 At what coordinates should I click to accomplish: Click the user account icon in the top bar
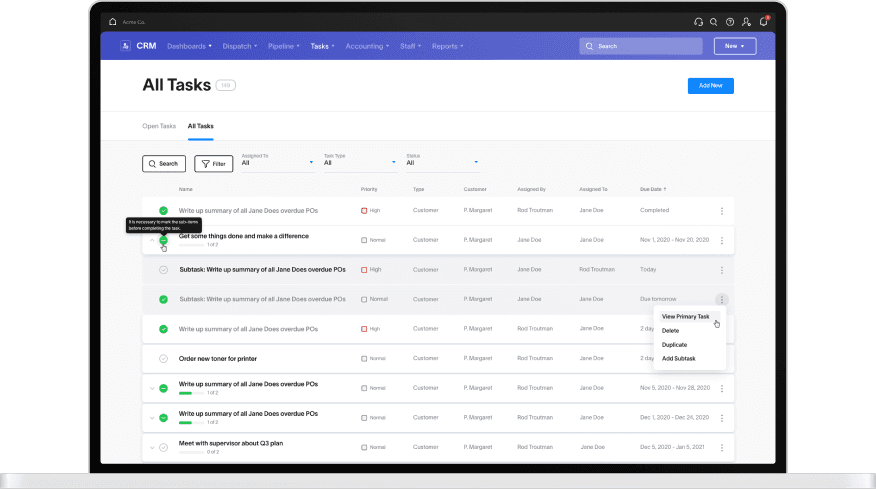746,22
